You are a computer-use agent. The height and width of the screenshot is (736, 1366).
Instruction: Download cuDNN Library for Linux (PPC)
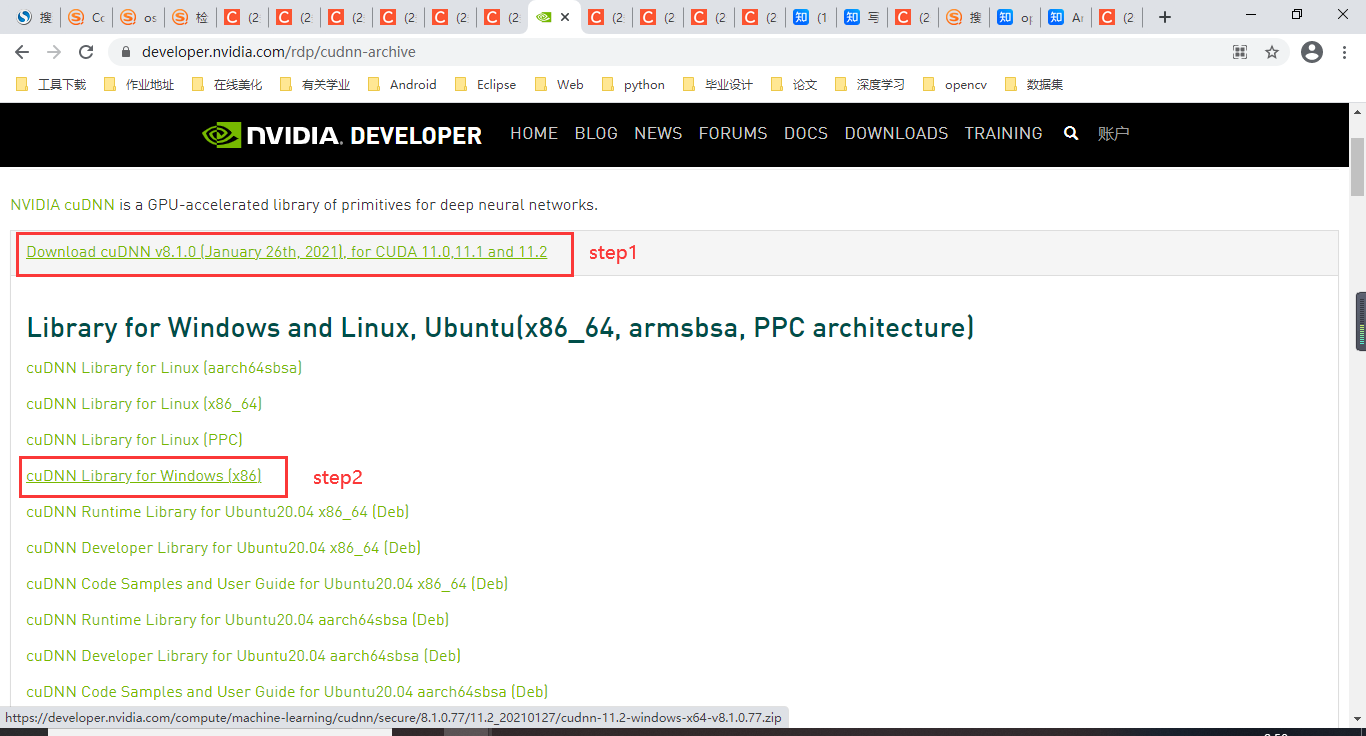pos(134,440)
